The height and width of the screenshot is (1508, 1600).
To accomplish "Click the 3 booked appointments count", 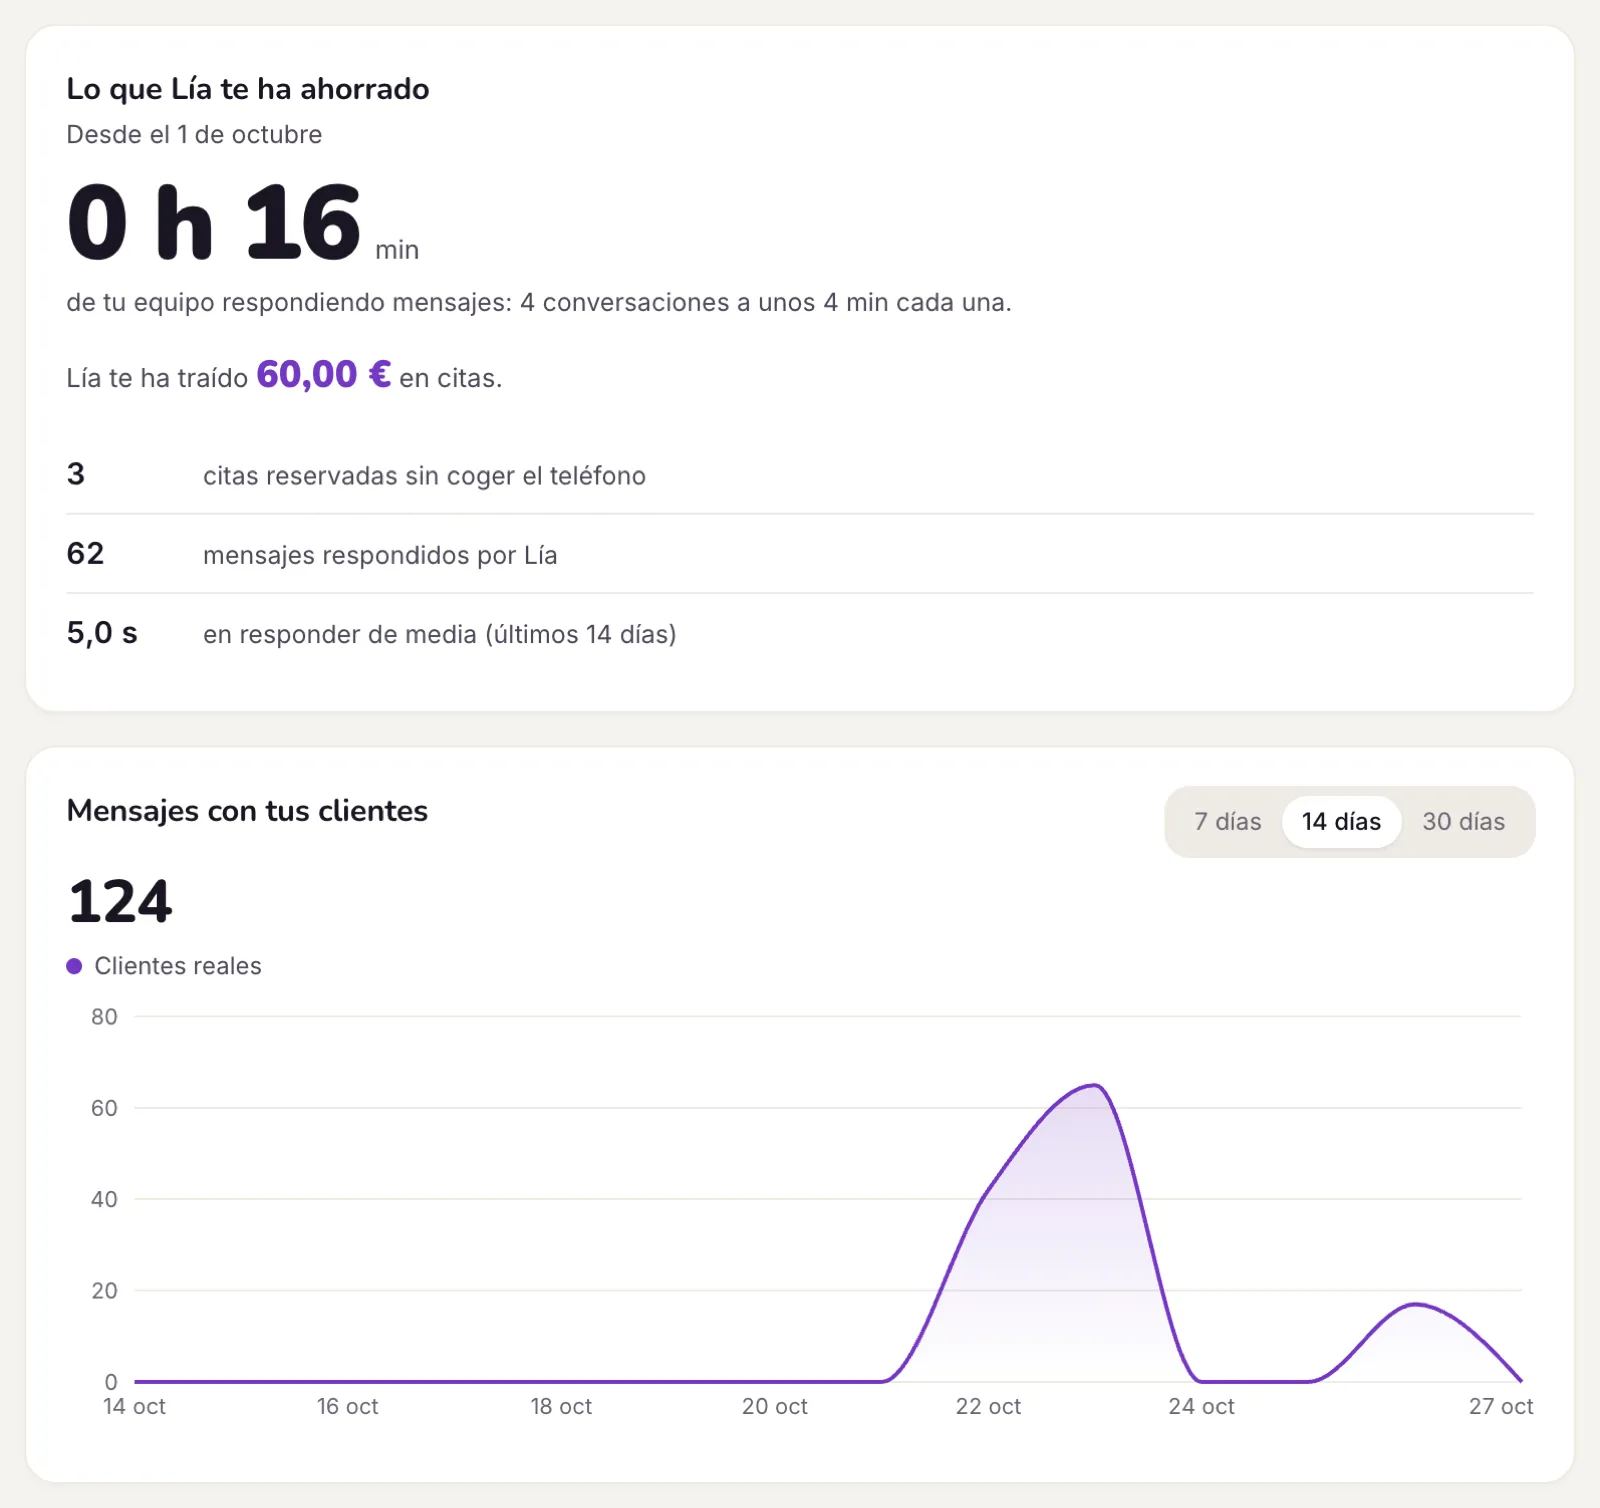I will [x=76, y=474].
